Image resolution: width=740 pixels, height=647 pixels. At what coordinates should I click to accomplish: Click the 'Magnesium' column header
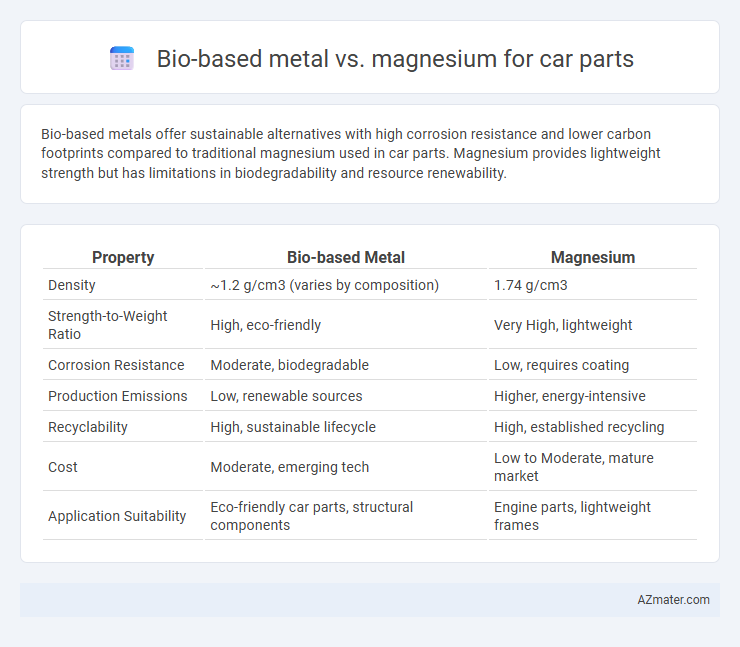593,257
